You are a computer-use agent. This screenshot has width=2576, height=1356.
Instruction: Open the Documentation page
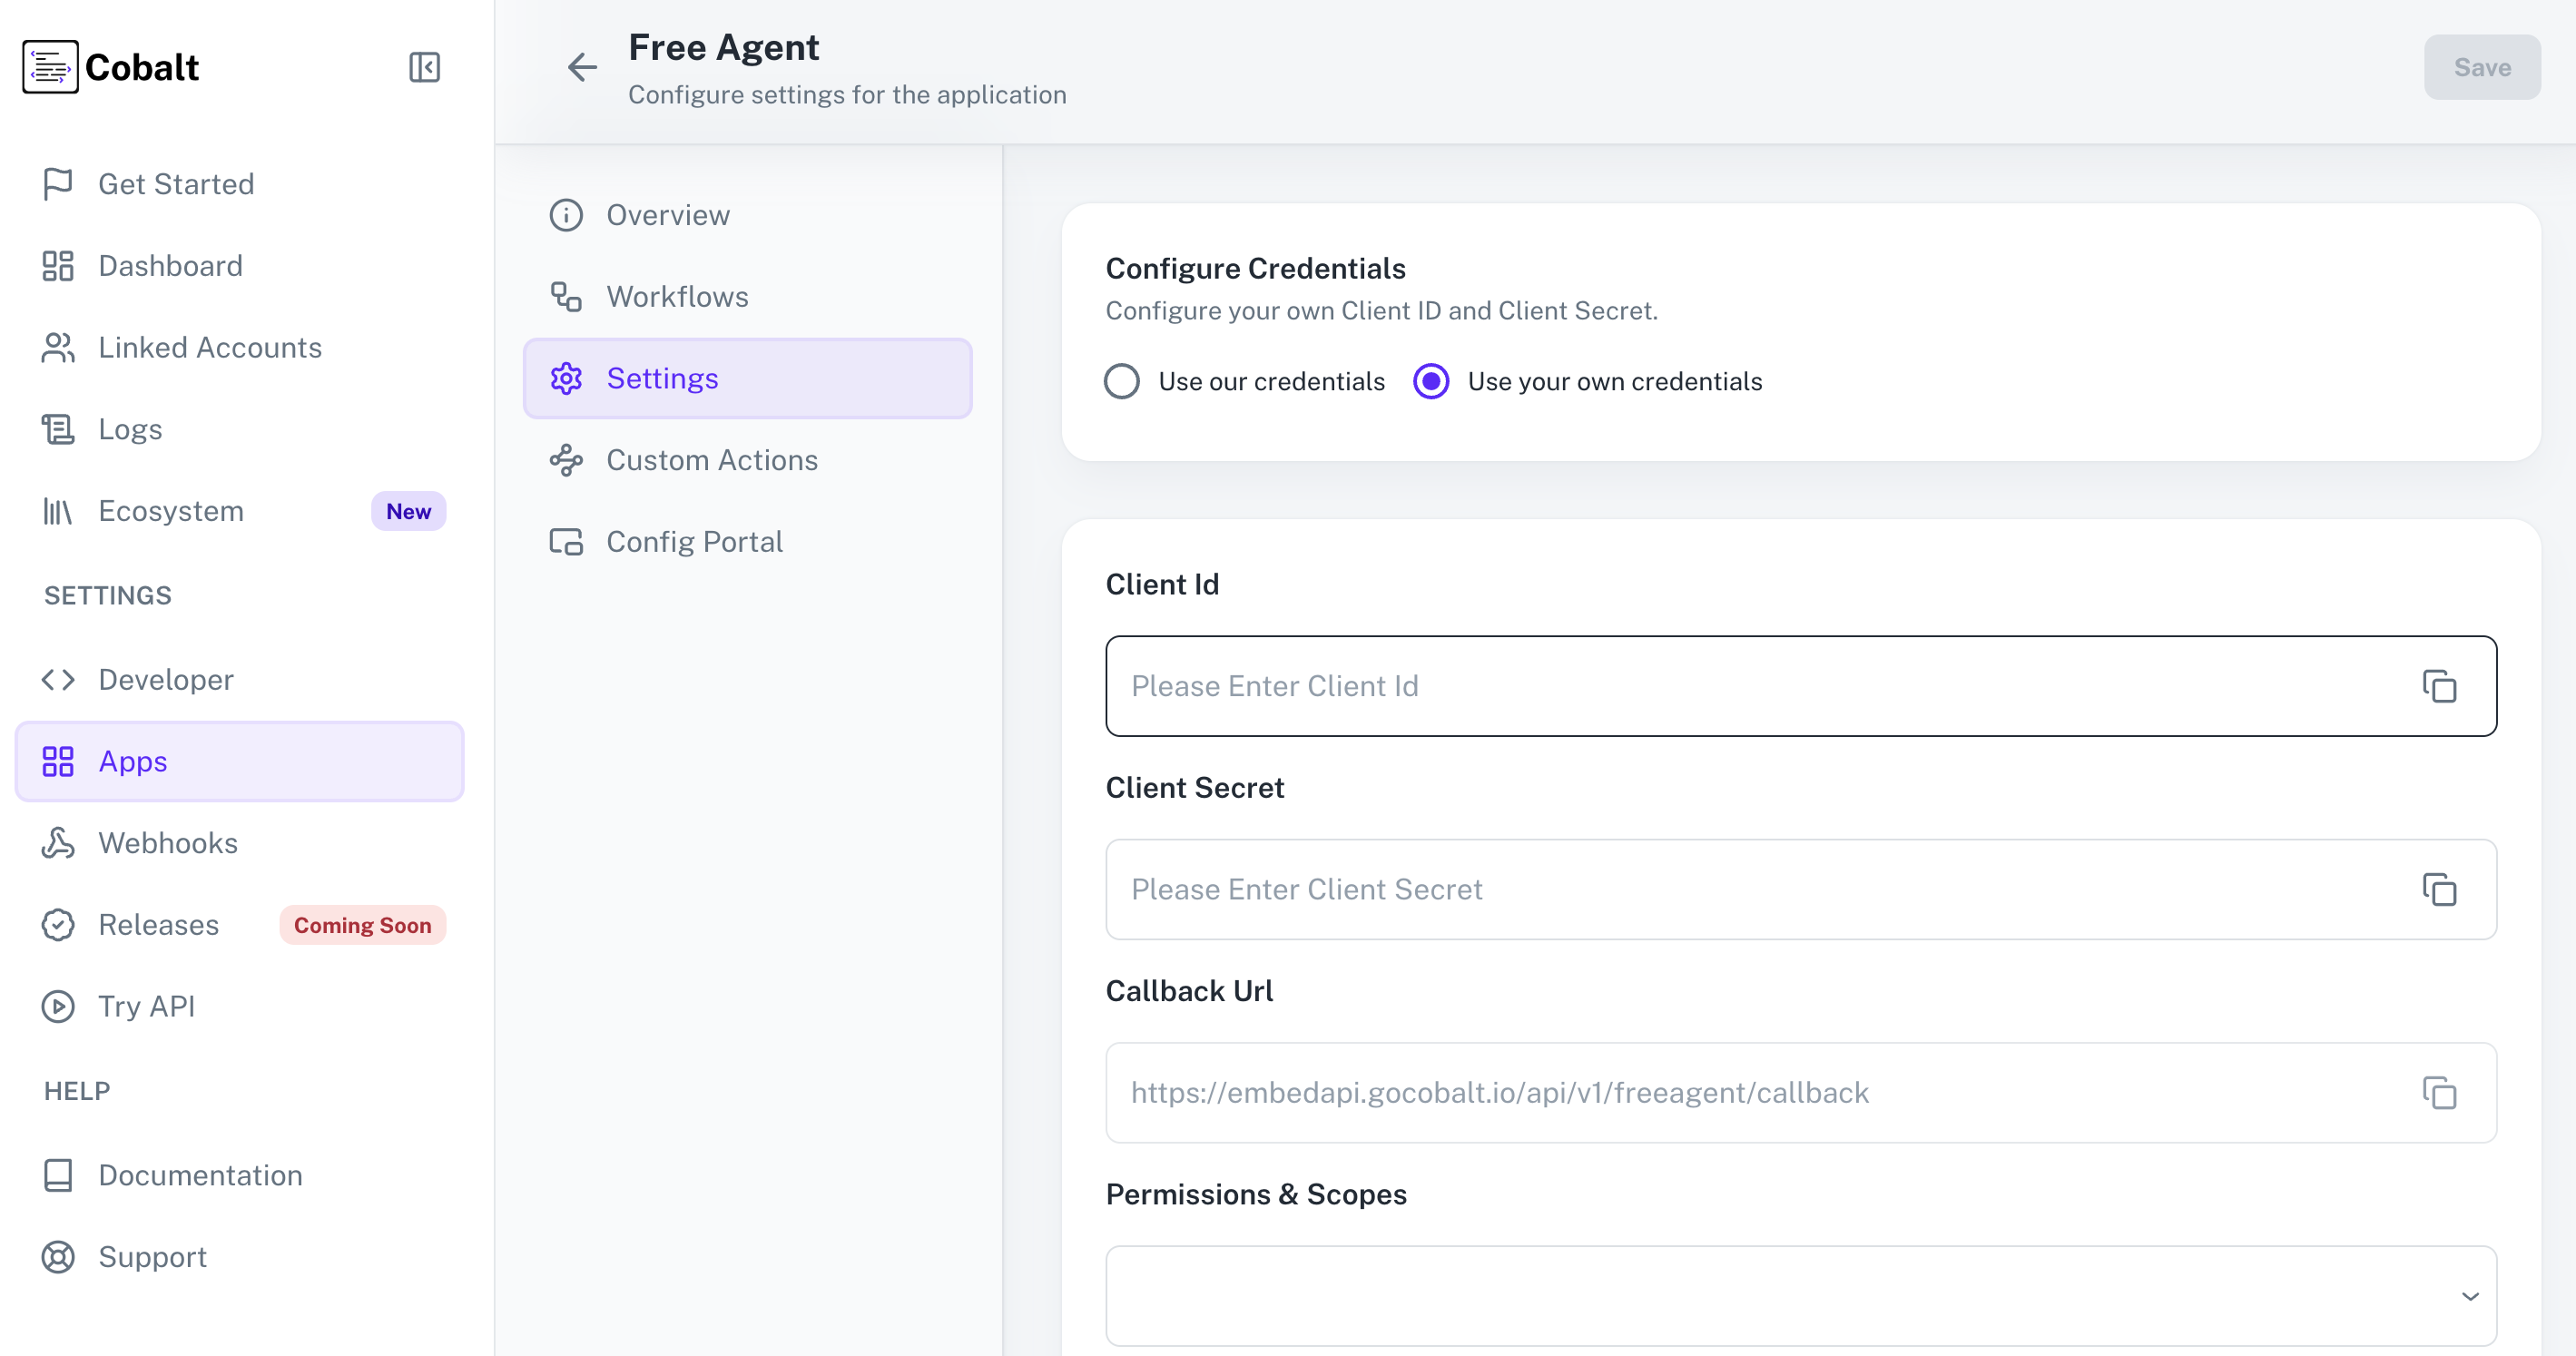200,1175
